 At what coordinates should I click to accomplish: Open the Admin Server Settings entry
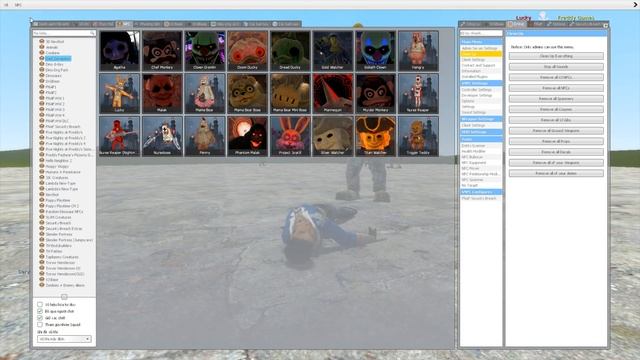click(481, 48)
